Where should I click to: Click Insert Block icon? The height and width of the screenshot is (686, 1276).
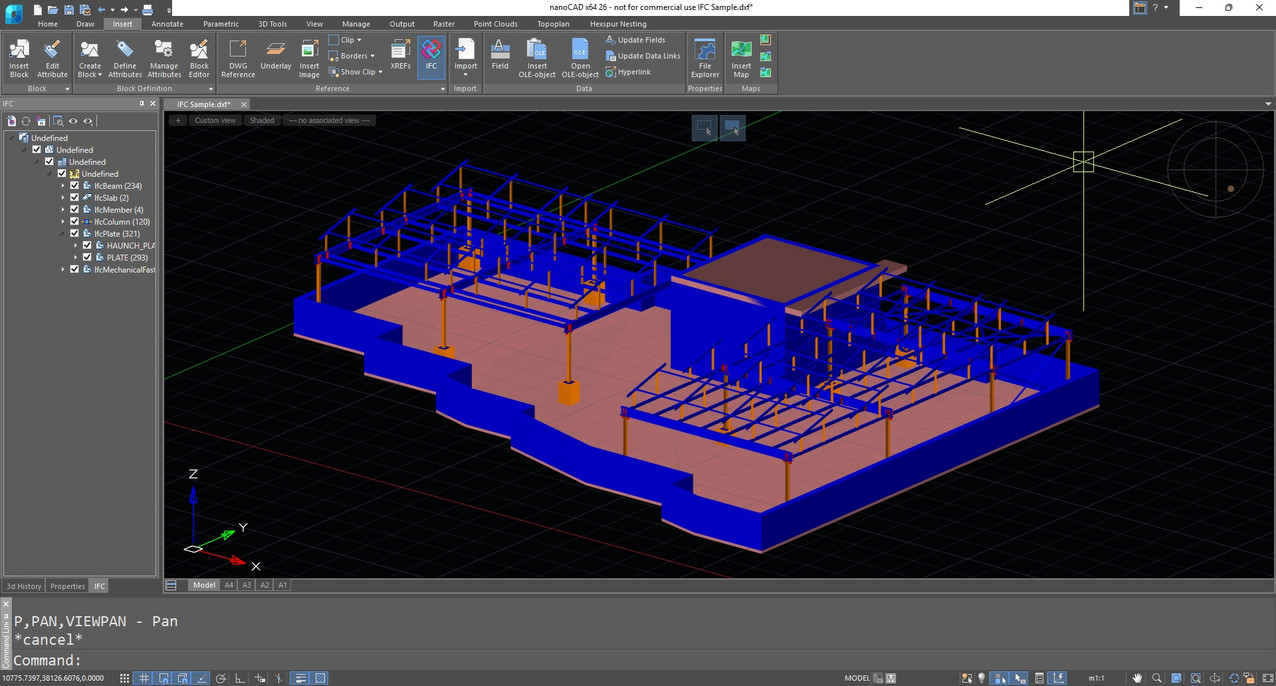coord(19,58)
